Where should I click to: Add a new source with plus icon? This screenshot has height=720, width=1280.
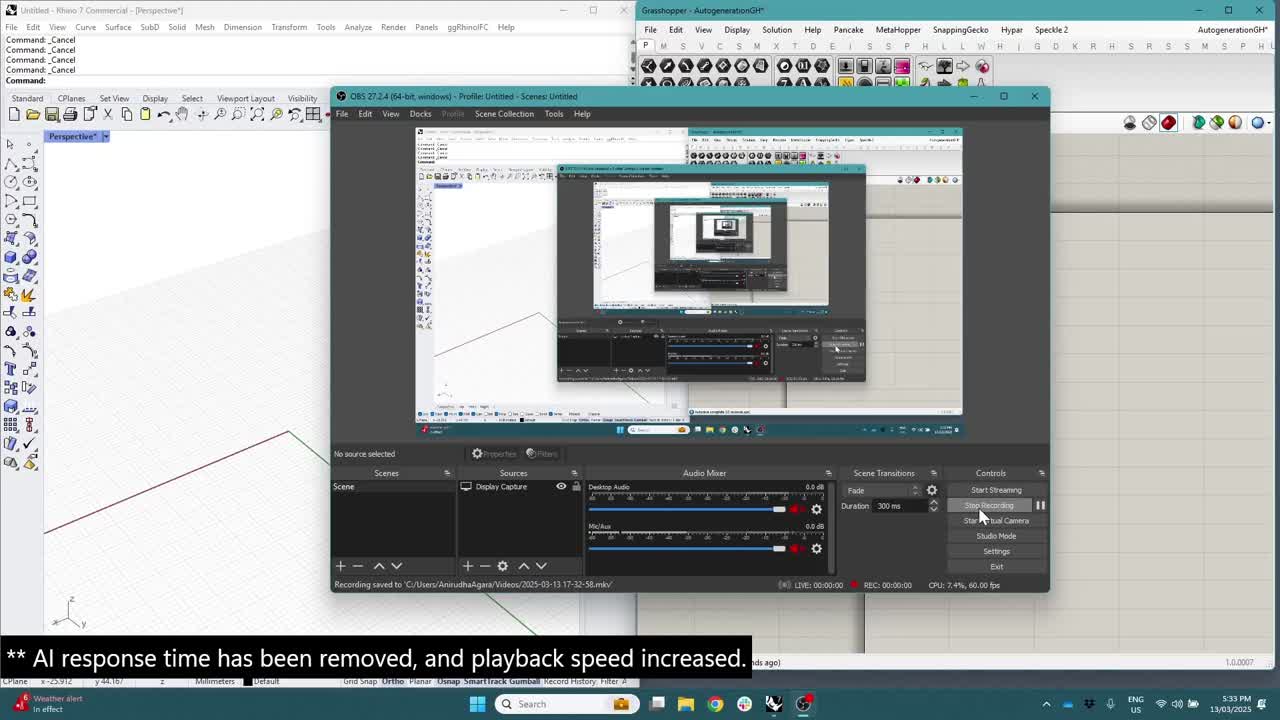tap(467, 566)
